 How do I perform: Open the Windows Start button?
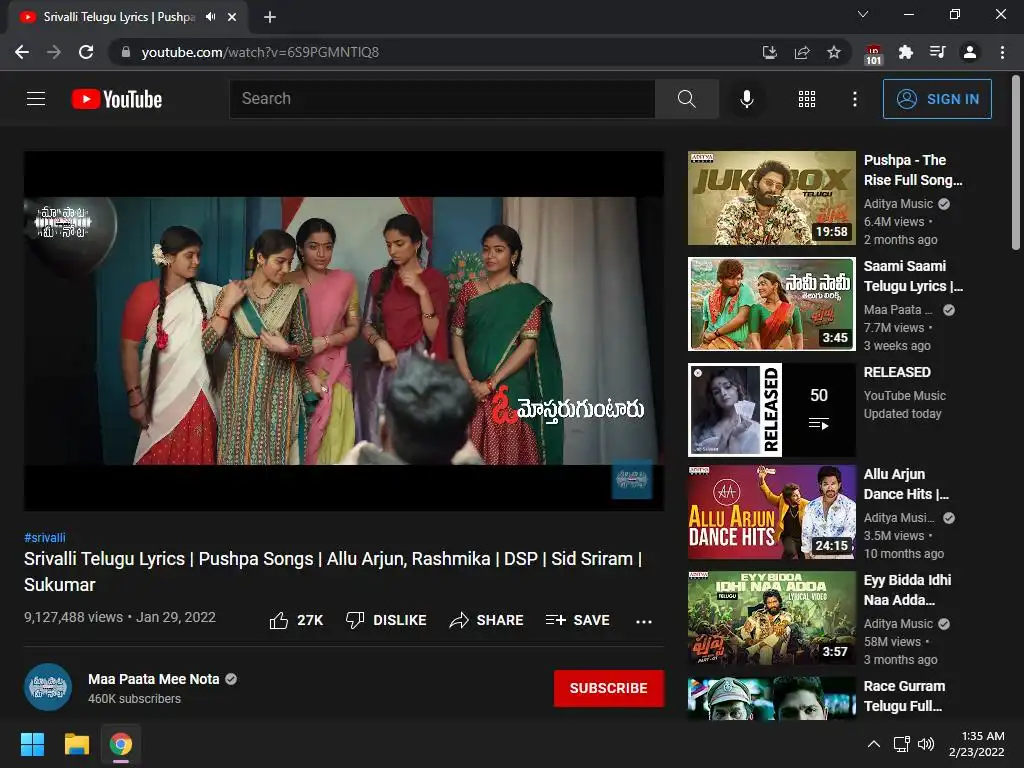(x=32, y=744)
